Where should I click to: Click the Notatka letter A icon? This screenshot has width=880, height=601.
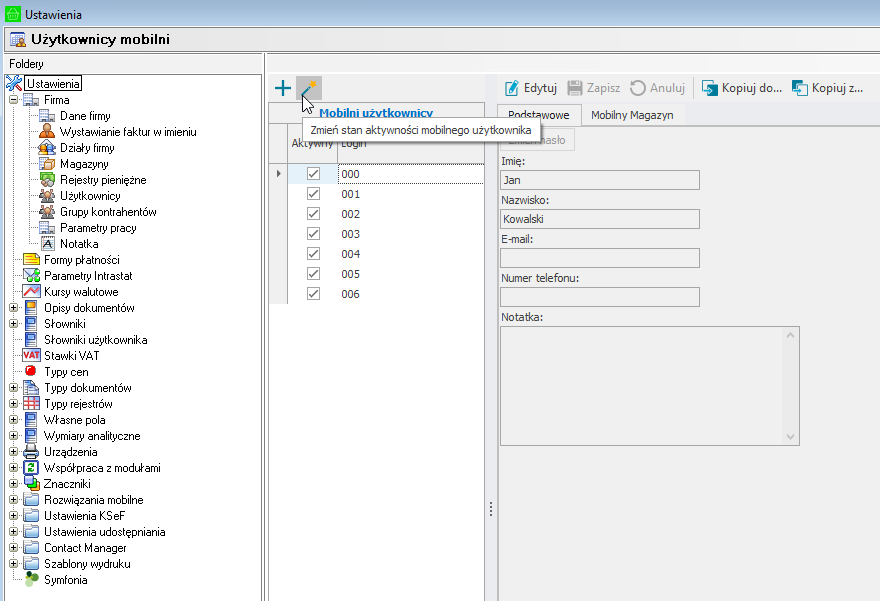coord(48,244)
